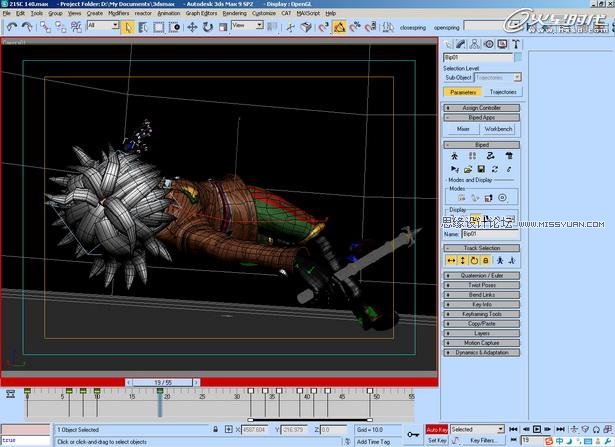The height and width of the screenshot is (447, 615).
Task: Click the Biped Load File icon
Action: coord(468,169)
